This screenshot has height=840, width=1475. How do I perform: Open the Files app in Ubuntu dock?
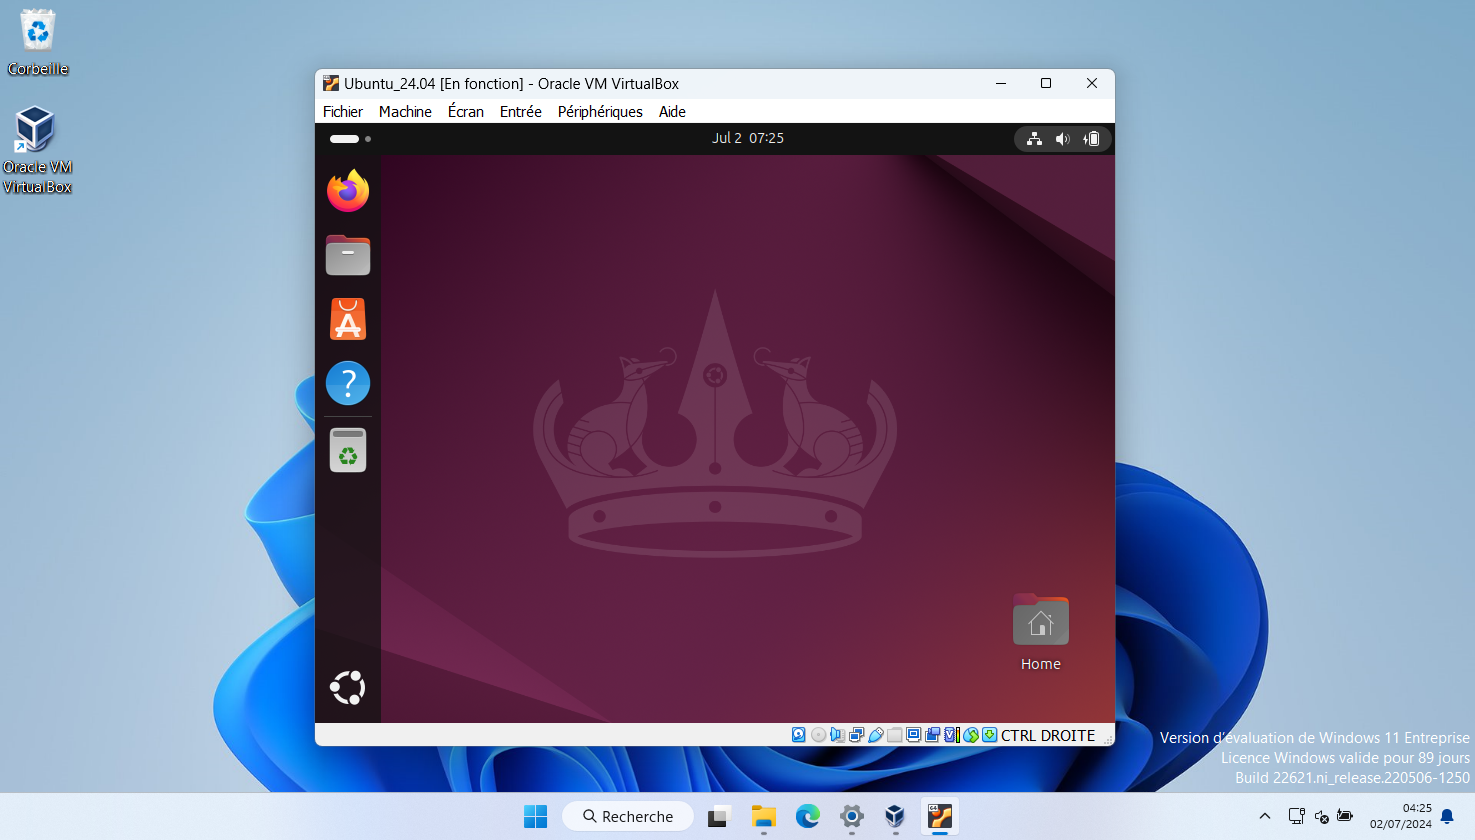[x=348, y=255]
